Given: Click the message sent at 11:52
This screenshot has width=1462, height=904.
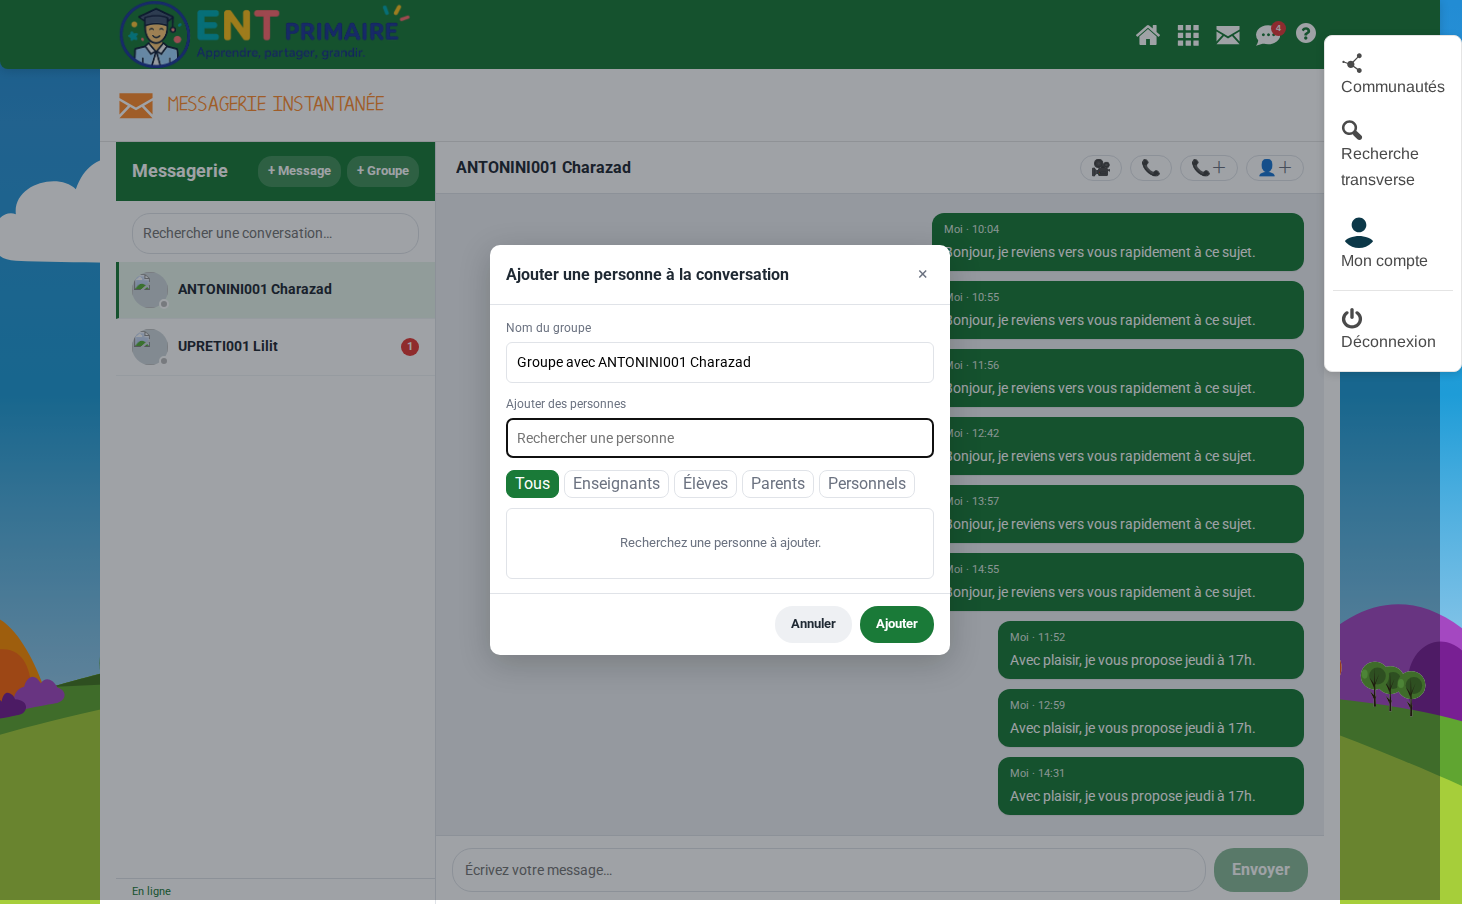Looking at the screenshot, I should [x=1151, y=650].
